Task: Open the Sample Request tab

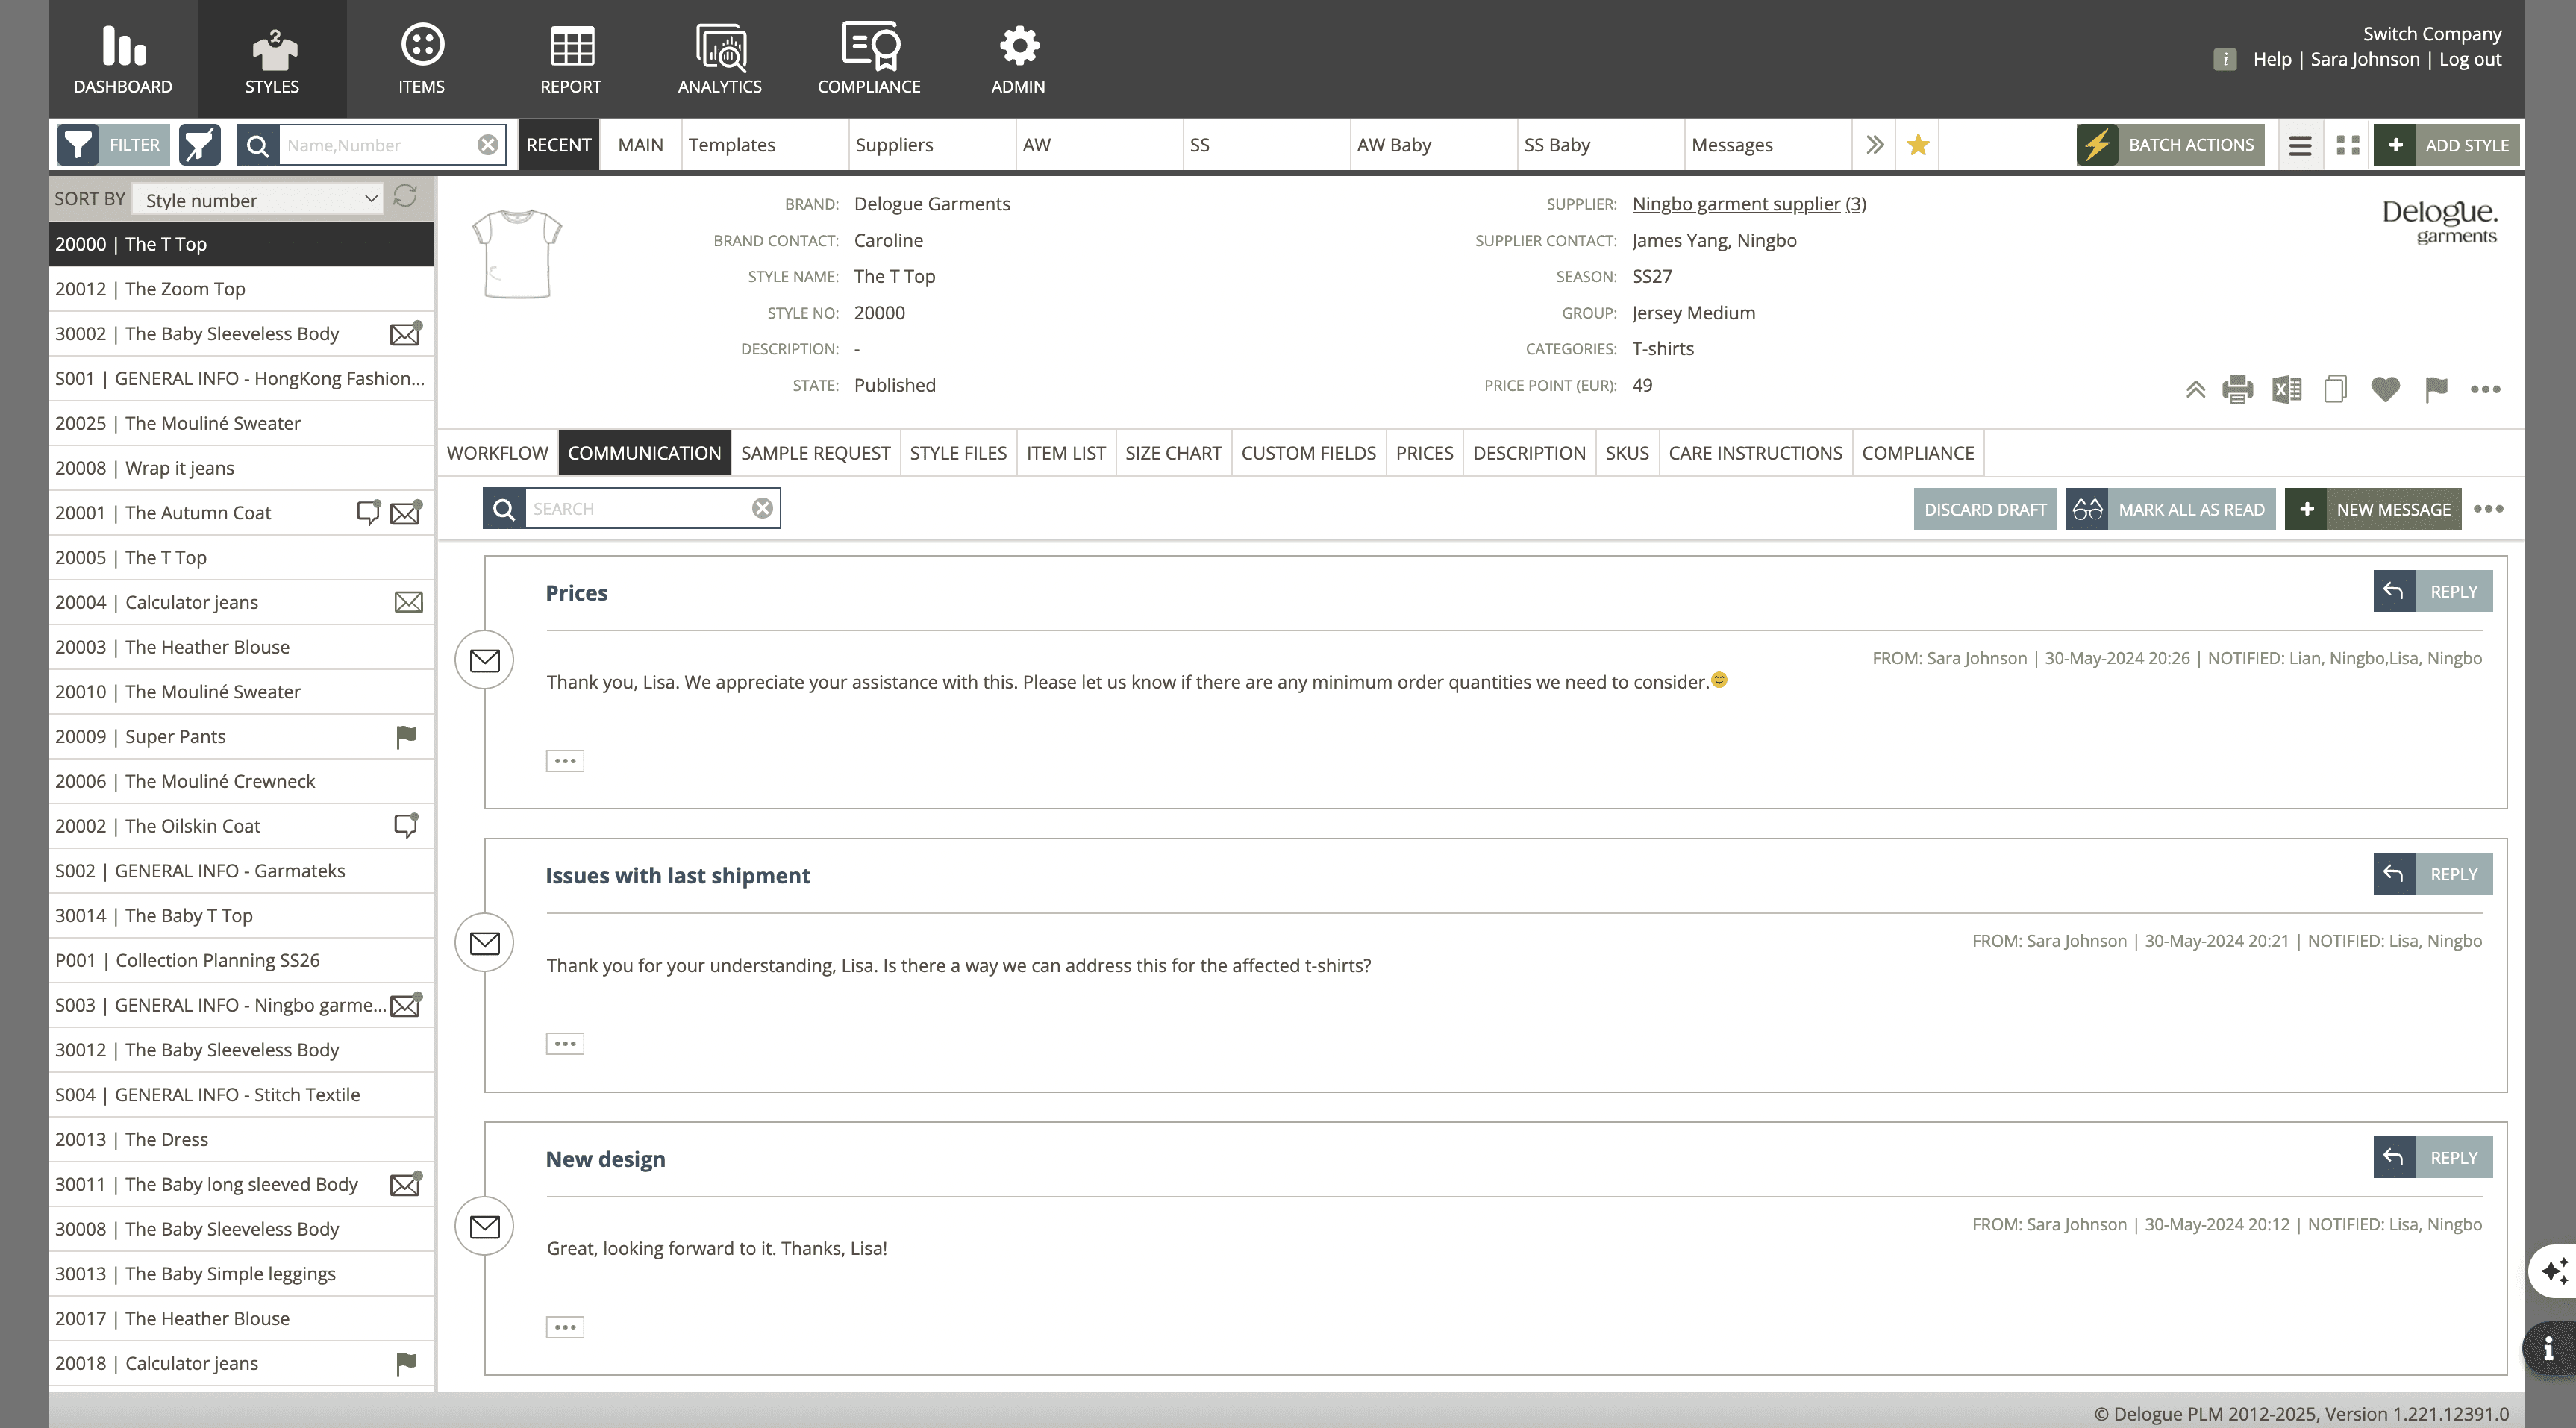Action: 815,453
